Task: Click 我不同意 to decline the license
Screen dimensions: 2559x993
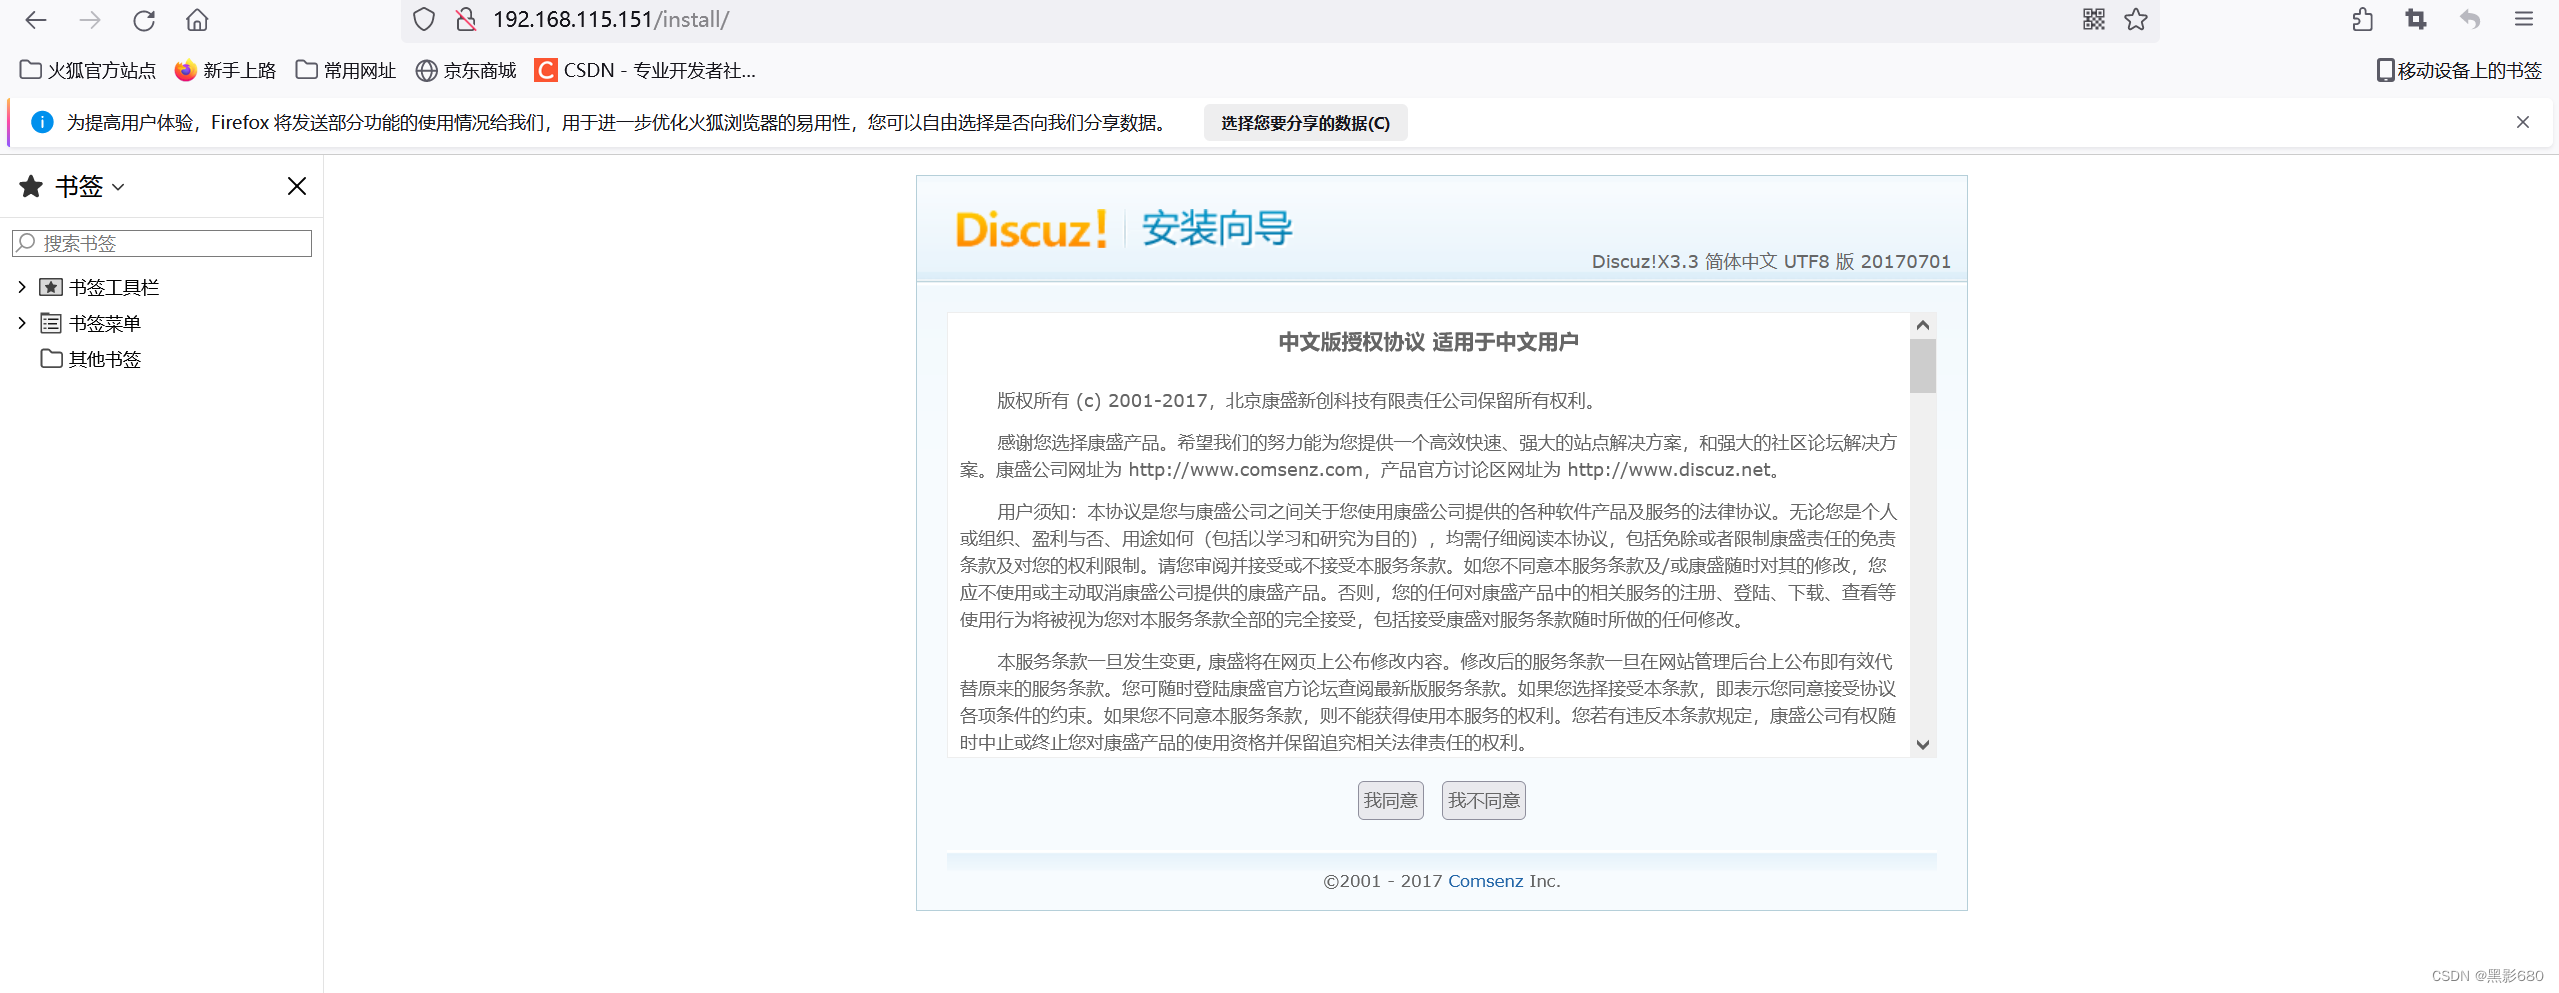Action: [x=1483, y=800]
